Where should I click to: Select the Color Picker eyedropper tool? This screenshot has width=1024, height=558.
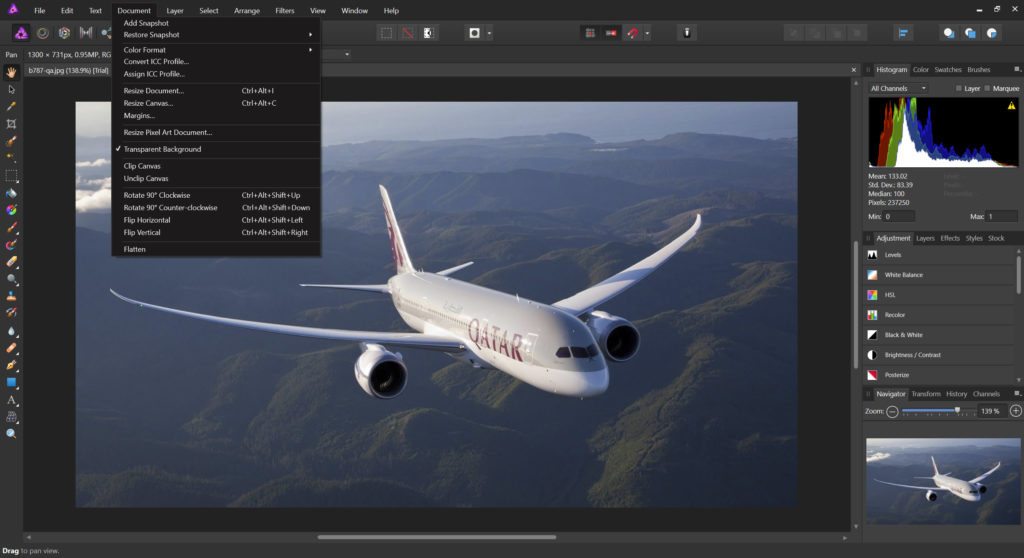point(11,107)
